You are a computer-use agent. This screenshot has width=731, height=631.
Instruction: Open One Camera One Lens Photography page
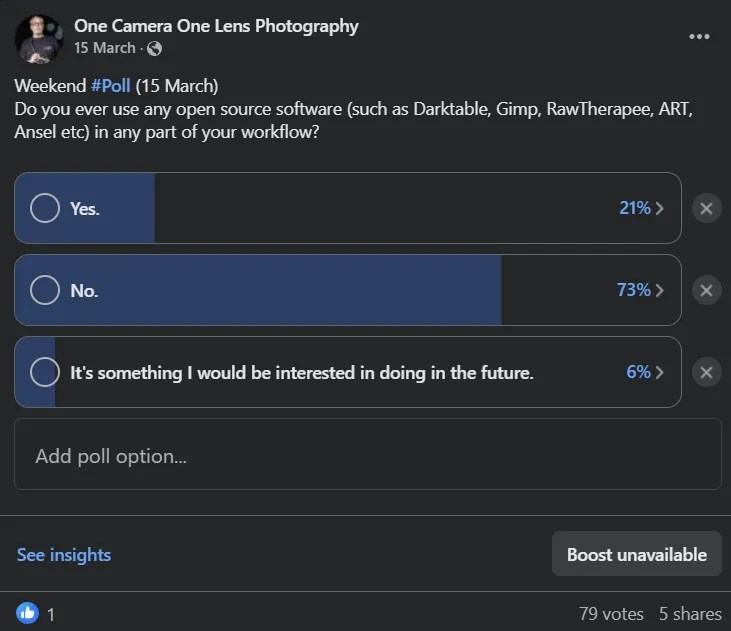click(x=216, y=26)
